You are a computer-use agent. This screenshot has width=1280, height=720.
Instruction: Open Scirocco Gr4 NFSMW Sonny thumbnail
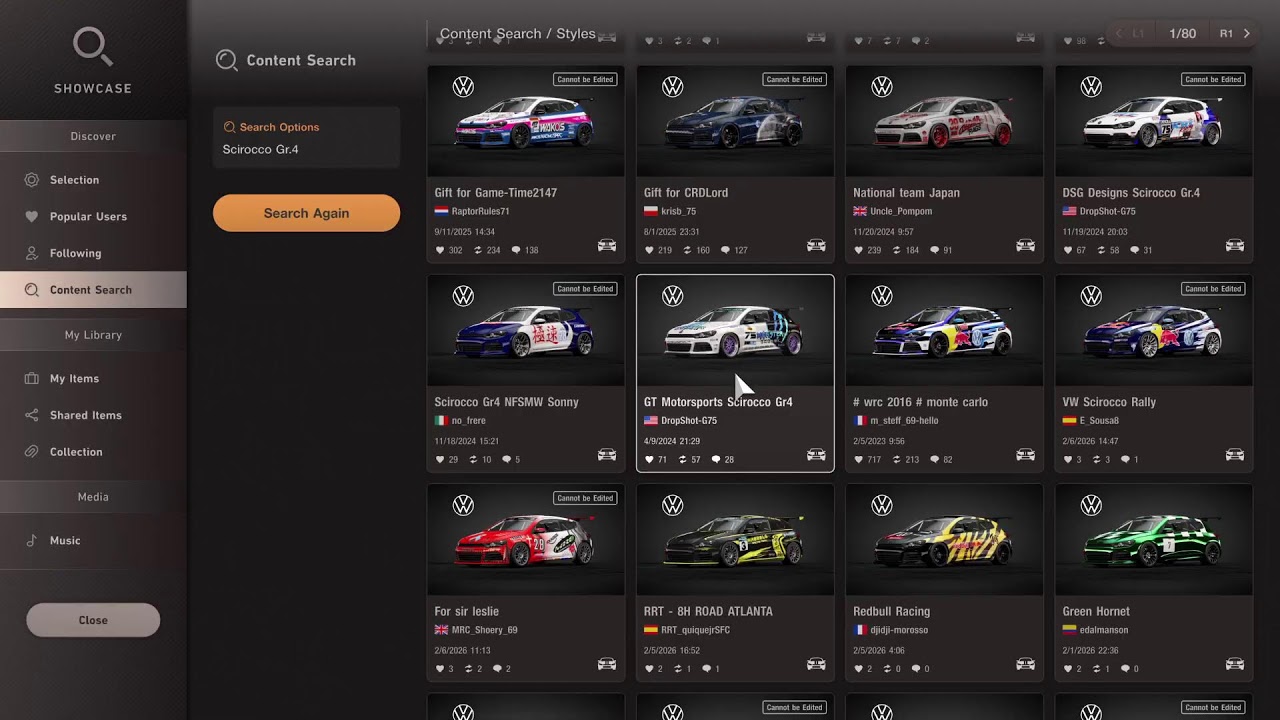tap(525, 331)
